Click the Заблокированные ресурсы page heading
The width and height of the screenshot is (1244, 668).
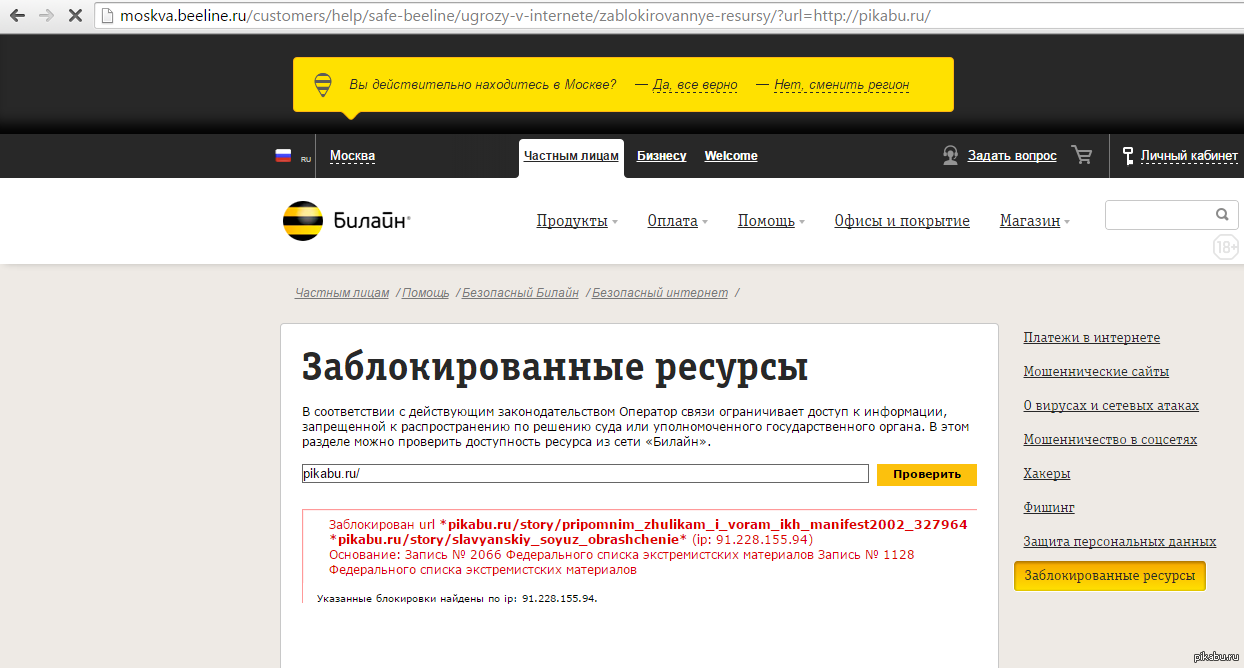(x=555, y=368)
